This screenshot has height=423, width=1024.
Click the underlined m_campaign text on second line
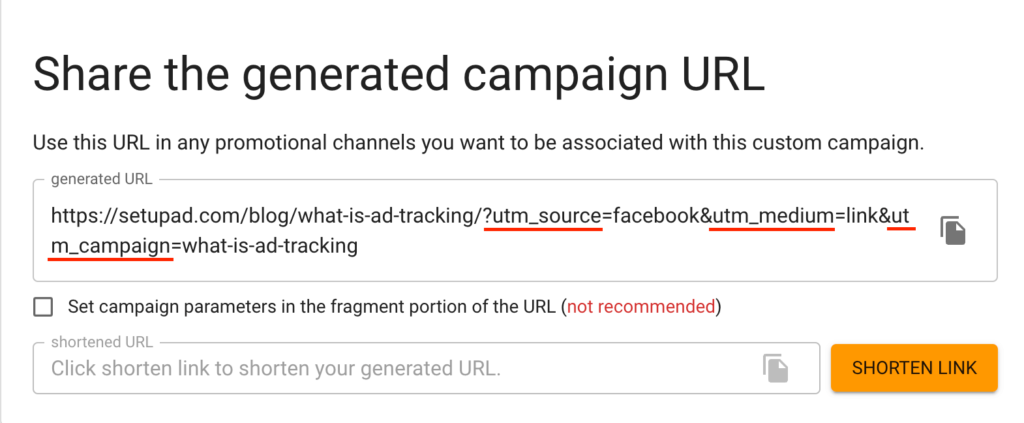click(112, 245)
